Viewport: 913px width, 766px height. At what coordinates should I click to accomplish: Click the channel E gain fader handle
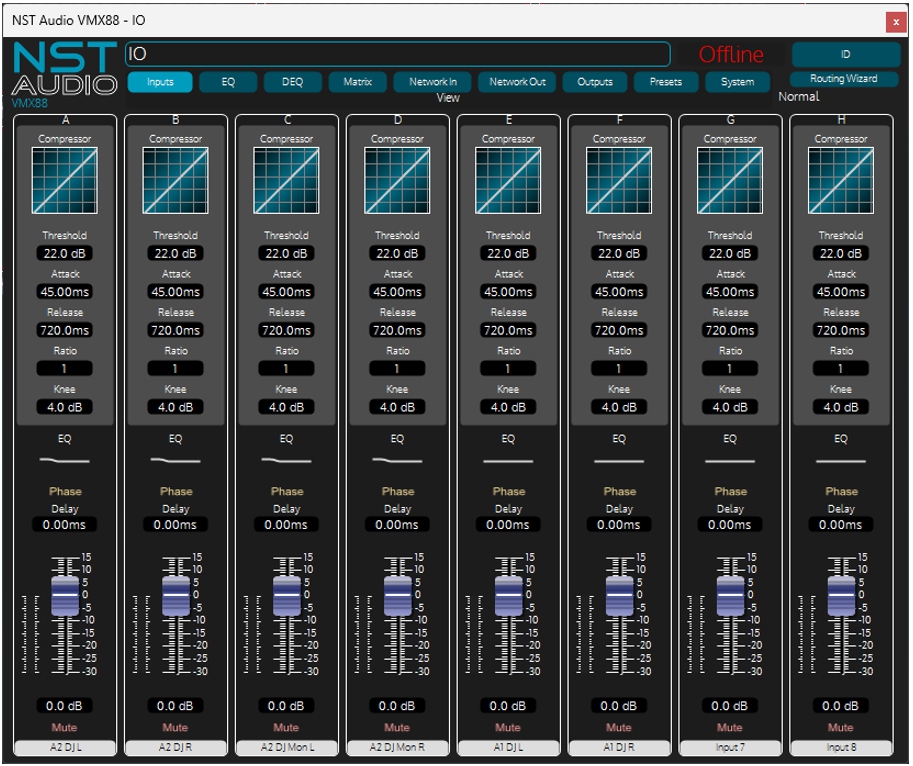509,594
